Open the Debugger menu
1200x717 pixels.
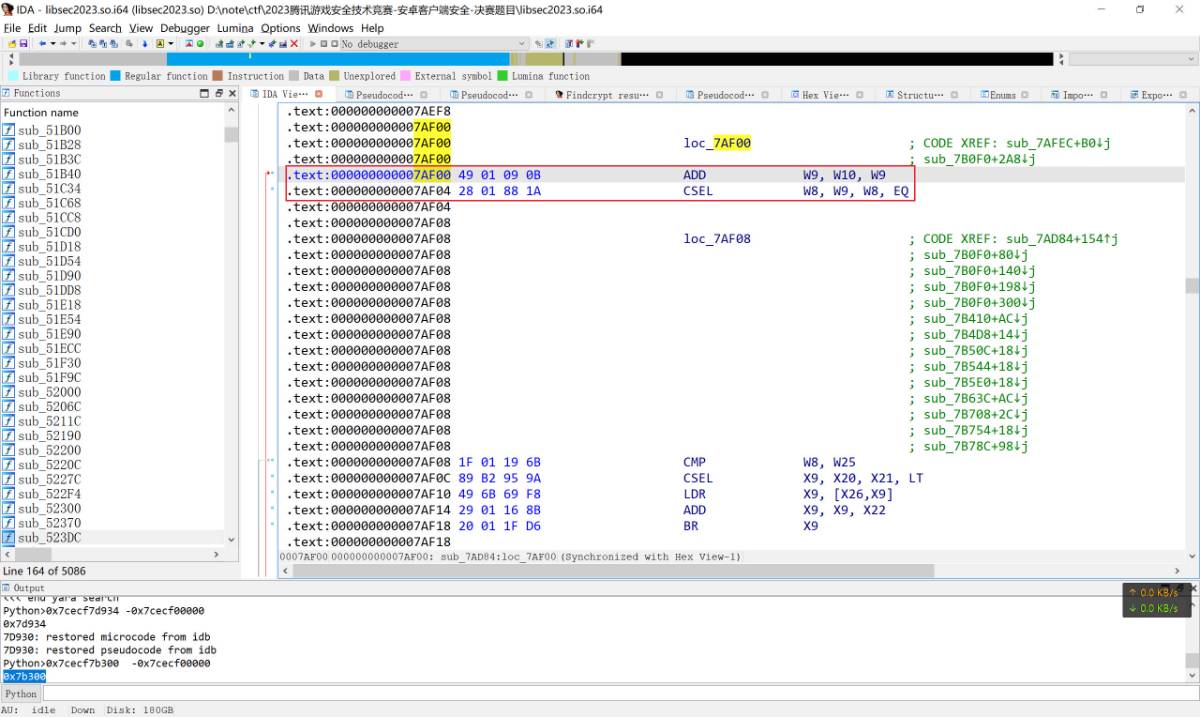tap(185, 28)
